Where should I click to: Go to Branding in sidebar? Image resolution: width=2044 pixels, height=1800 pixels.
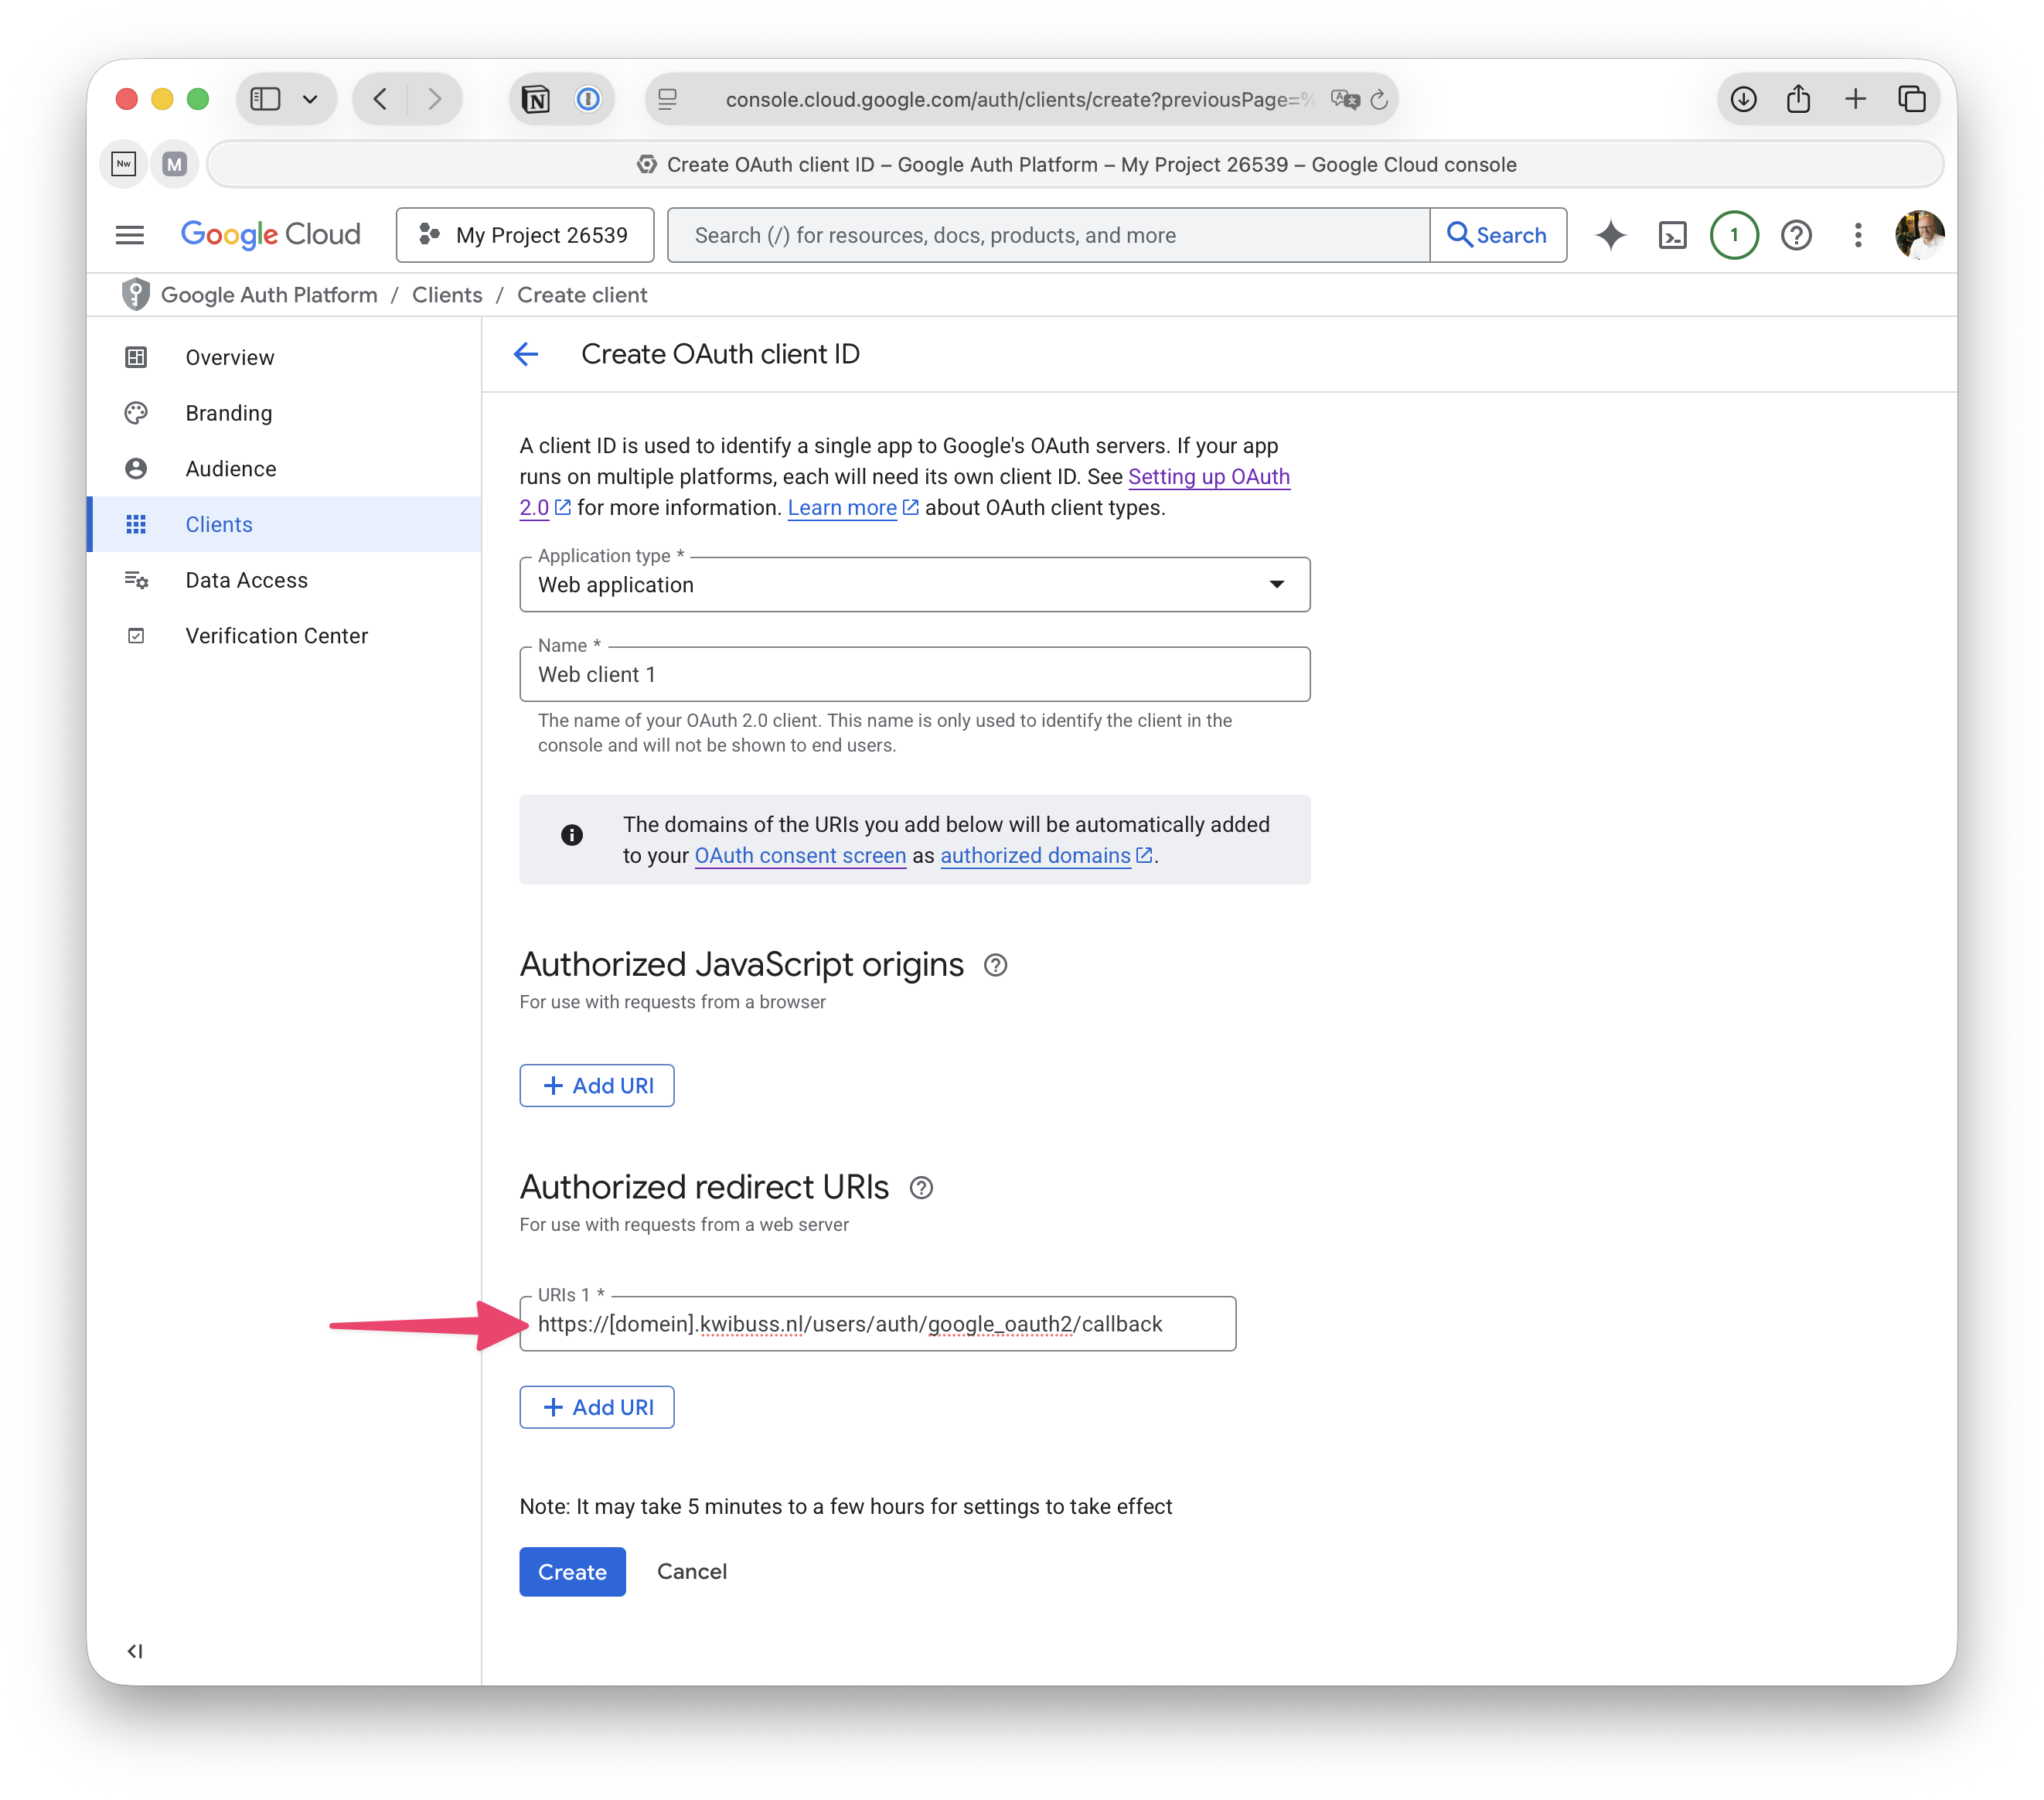tap(228, 413)
